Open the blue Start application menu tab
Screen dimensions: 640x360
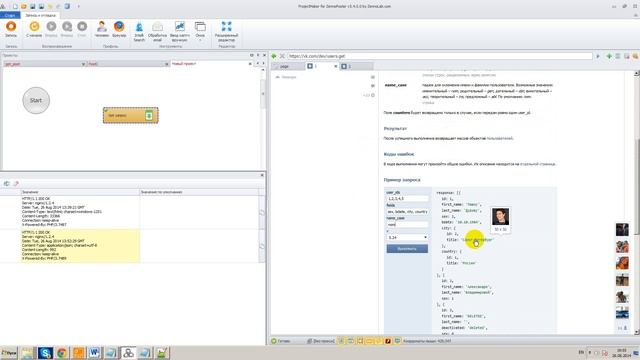(10, 15)
